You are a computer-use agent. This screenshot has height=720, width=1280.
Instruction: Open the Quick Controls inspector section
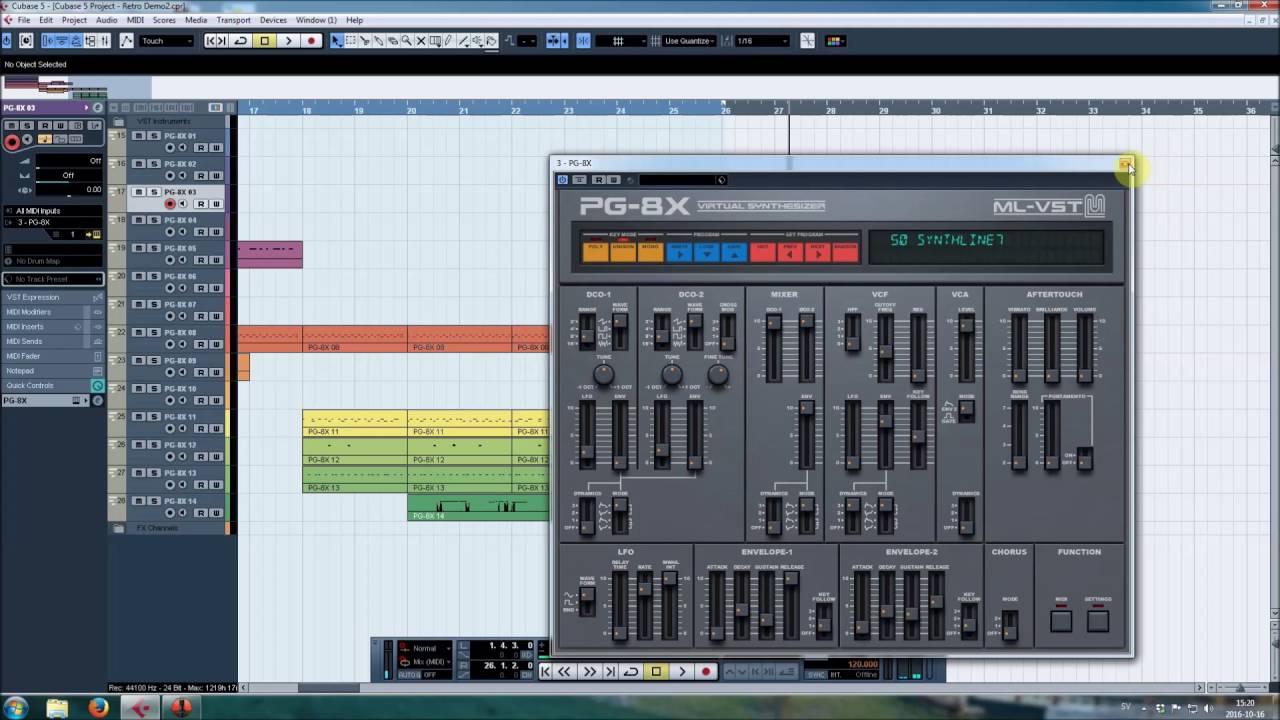[x=52, y=386]
